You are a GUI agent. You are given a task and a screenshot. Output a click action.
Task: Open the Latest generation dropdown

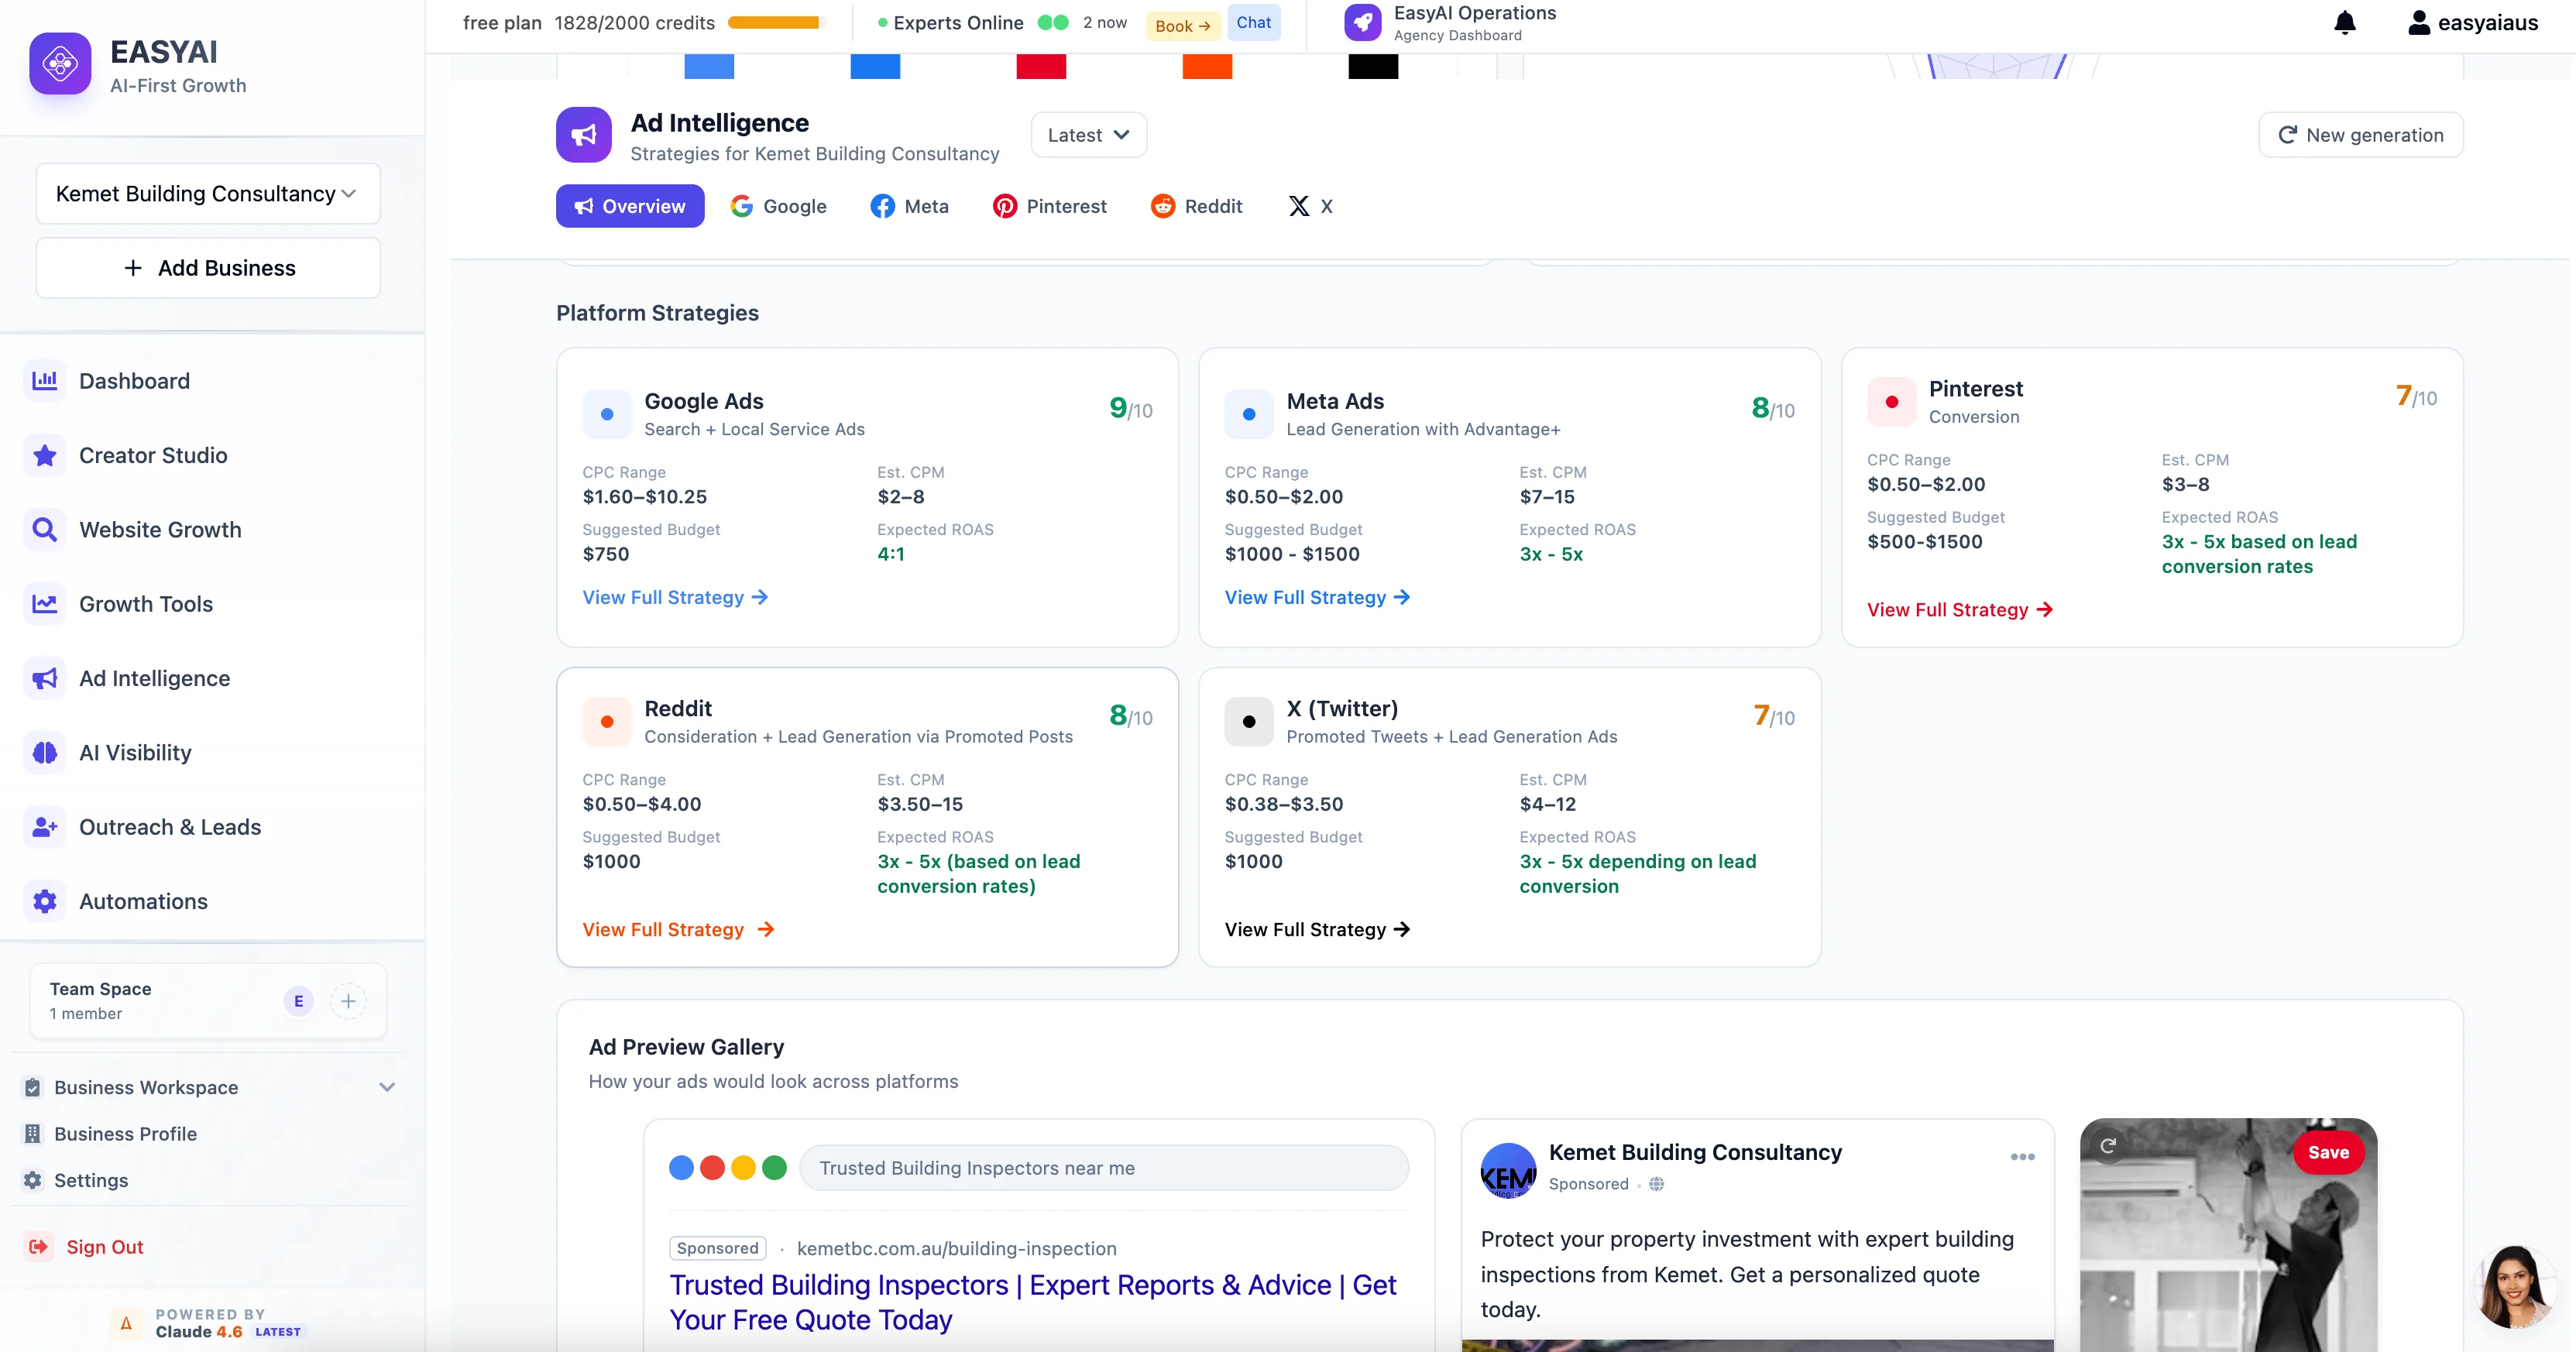[1087, 134]
